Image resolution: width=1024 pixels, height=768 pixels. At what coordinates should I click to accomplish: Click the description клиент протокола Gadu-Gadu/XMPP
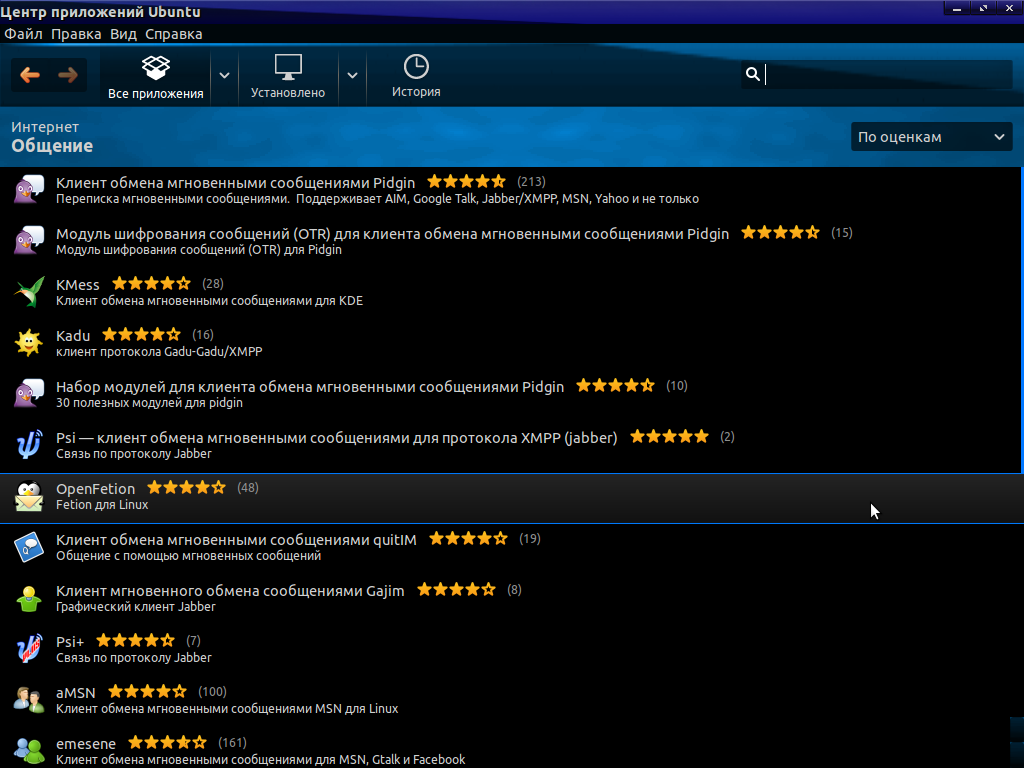[x=159, y=351]
